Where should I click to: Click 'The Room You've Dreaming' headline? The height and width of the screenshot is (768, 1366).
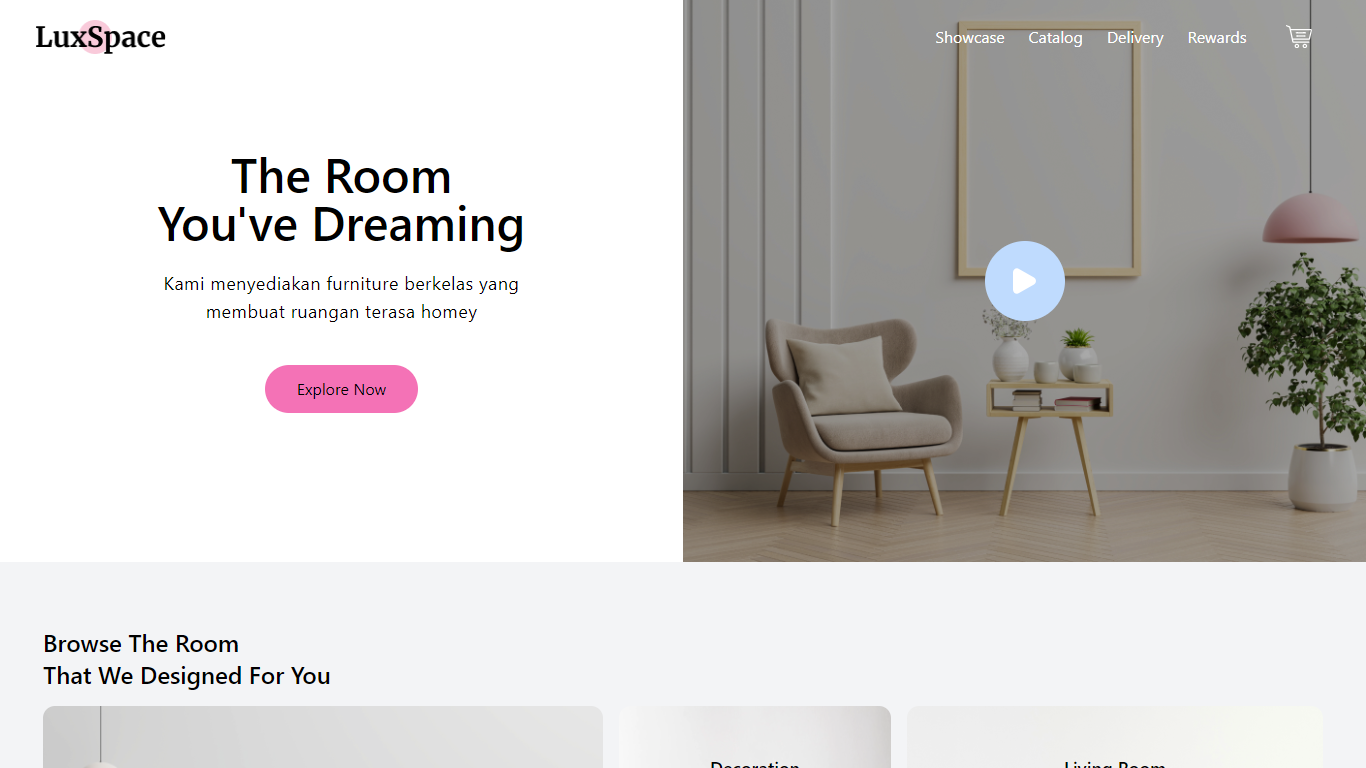341,200
